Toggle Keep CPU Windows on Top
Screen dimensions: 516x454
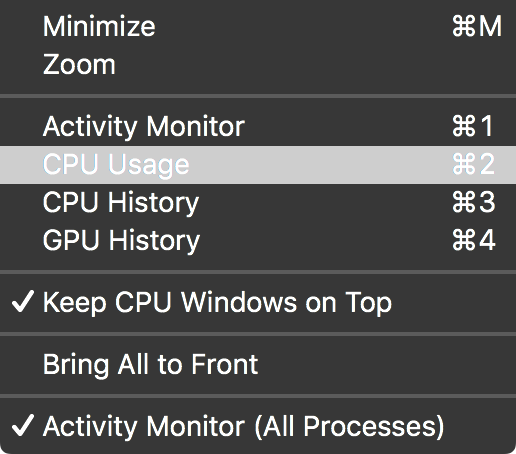[x=258, y=302]
